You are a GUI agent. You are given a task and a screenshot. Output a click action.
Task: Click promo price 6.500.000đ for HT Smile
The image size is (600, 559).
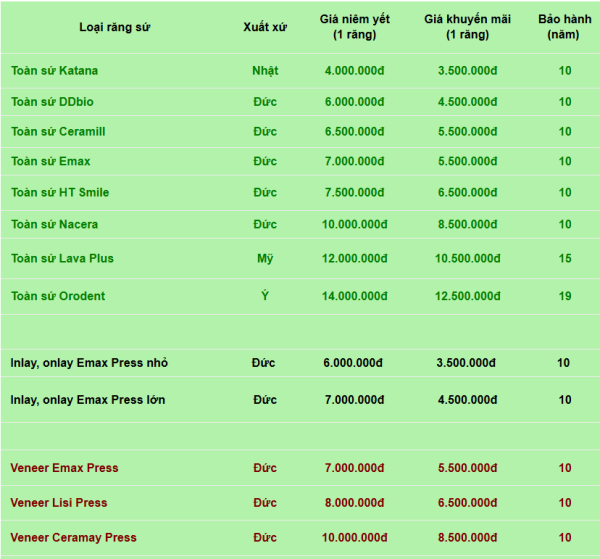pyautogui.click(x=468, y=192)
